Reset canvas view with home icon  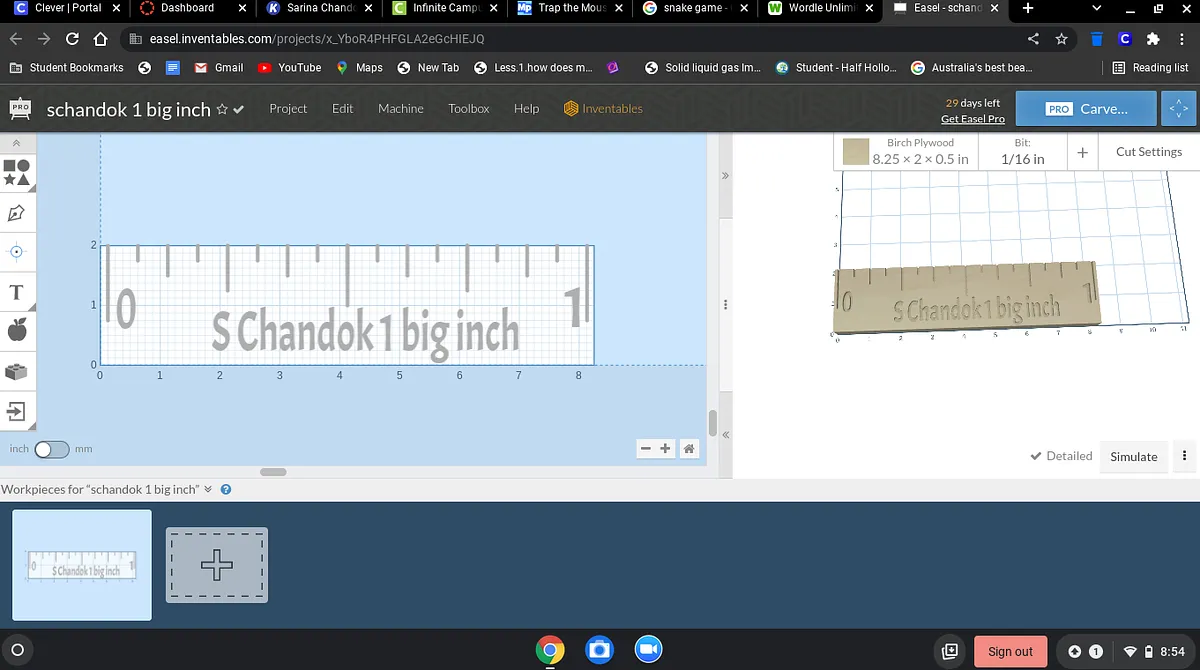(x=688, y=449)
